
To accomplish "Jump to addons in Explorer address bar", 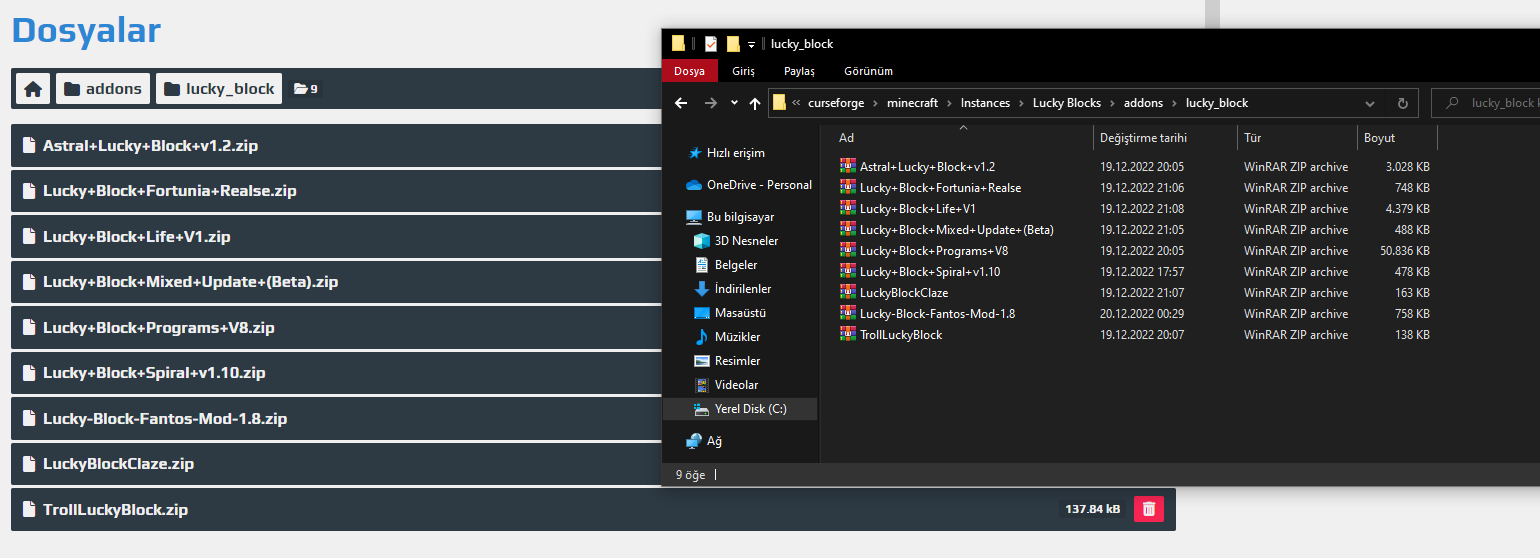I will (1143, 103).
